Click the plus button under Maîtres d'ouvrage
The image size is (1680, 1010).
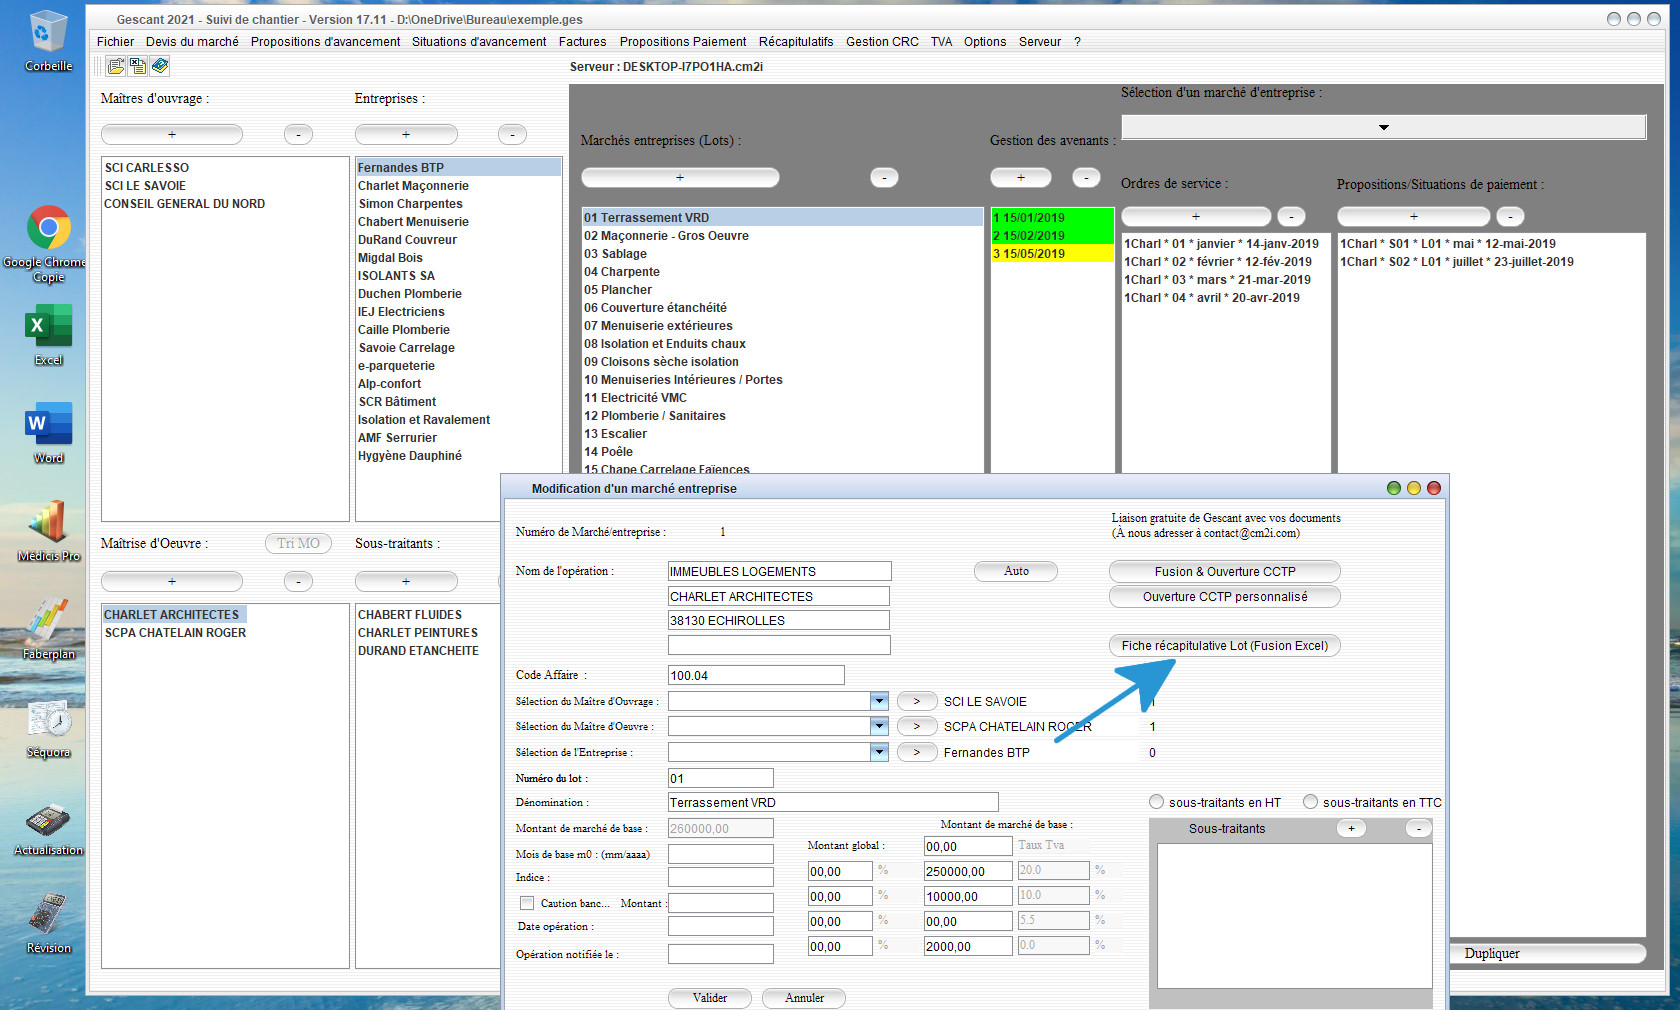click(x=172, y=134)
